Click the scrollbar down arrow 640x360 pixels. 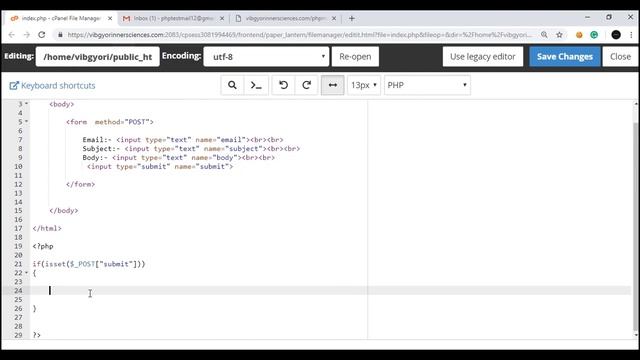point(636,335)
